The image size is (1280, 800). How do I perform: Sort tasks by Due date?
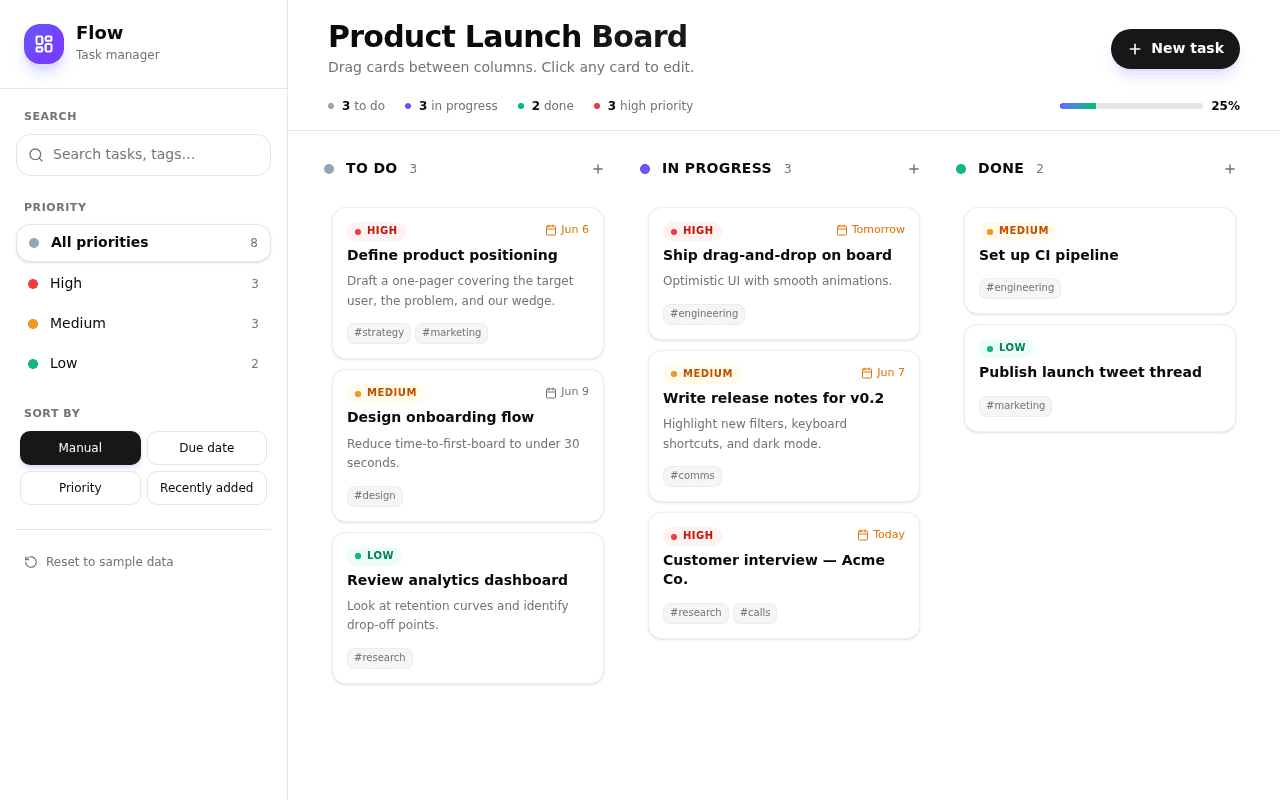point(207,448)
